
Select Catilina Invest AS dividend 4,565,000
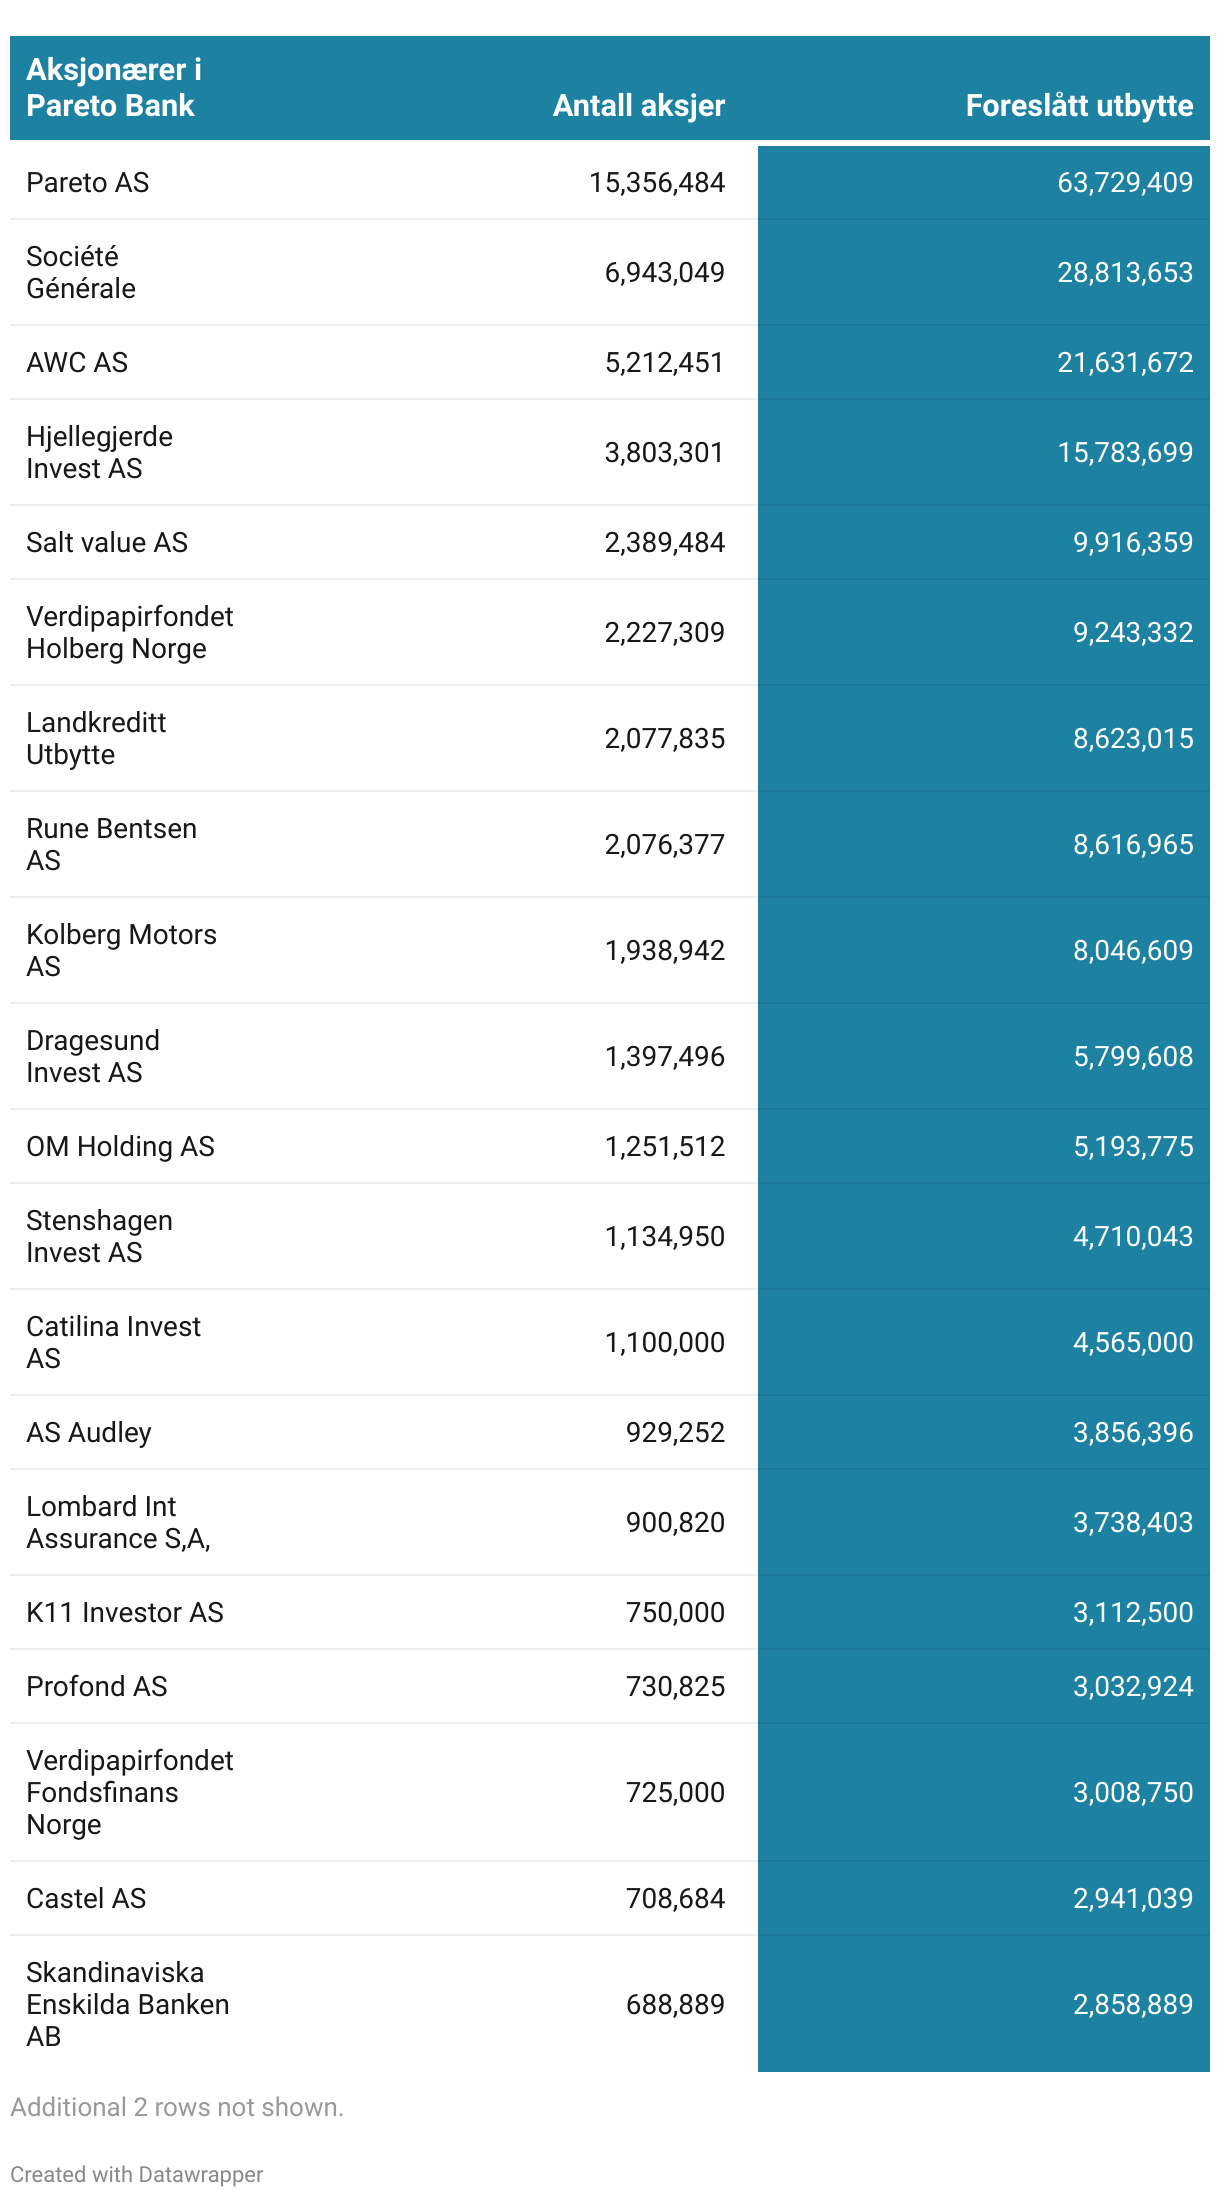coord(1133,1342)
